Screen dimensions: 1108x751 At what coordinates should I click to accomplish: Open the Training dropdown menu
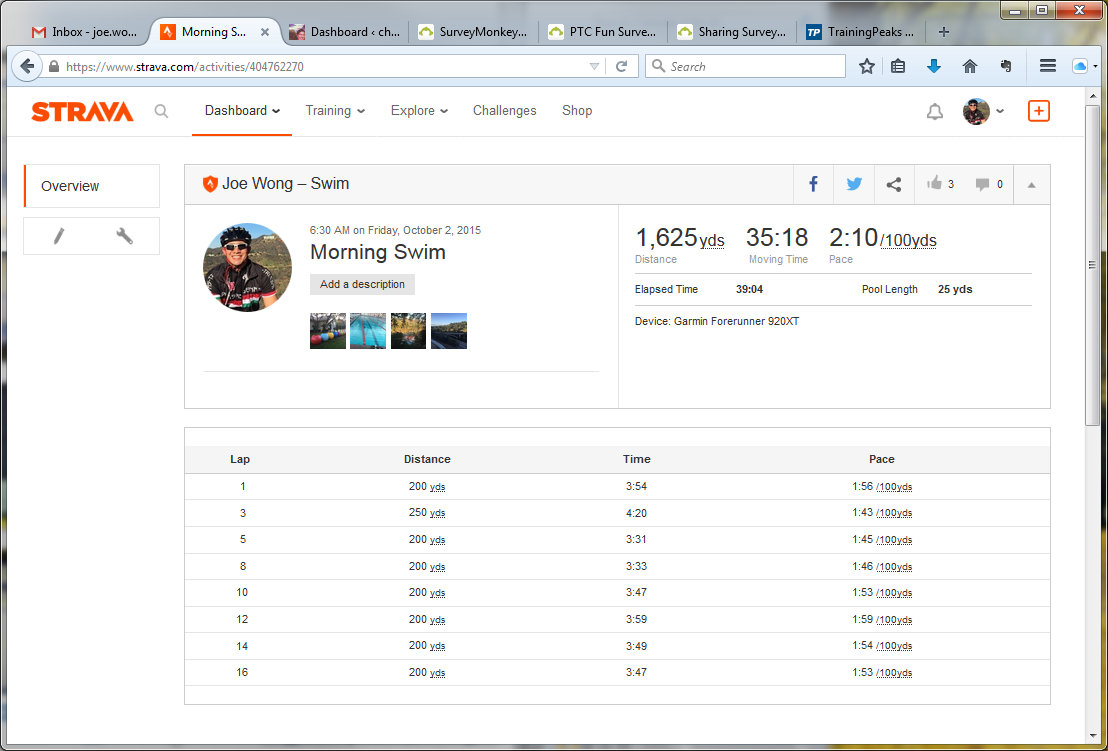pyautogui.click(x=335, y=111)
